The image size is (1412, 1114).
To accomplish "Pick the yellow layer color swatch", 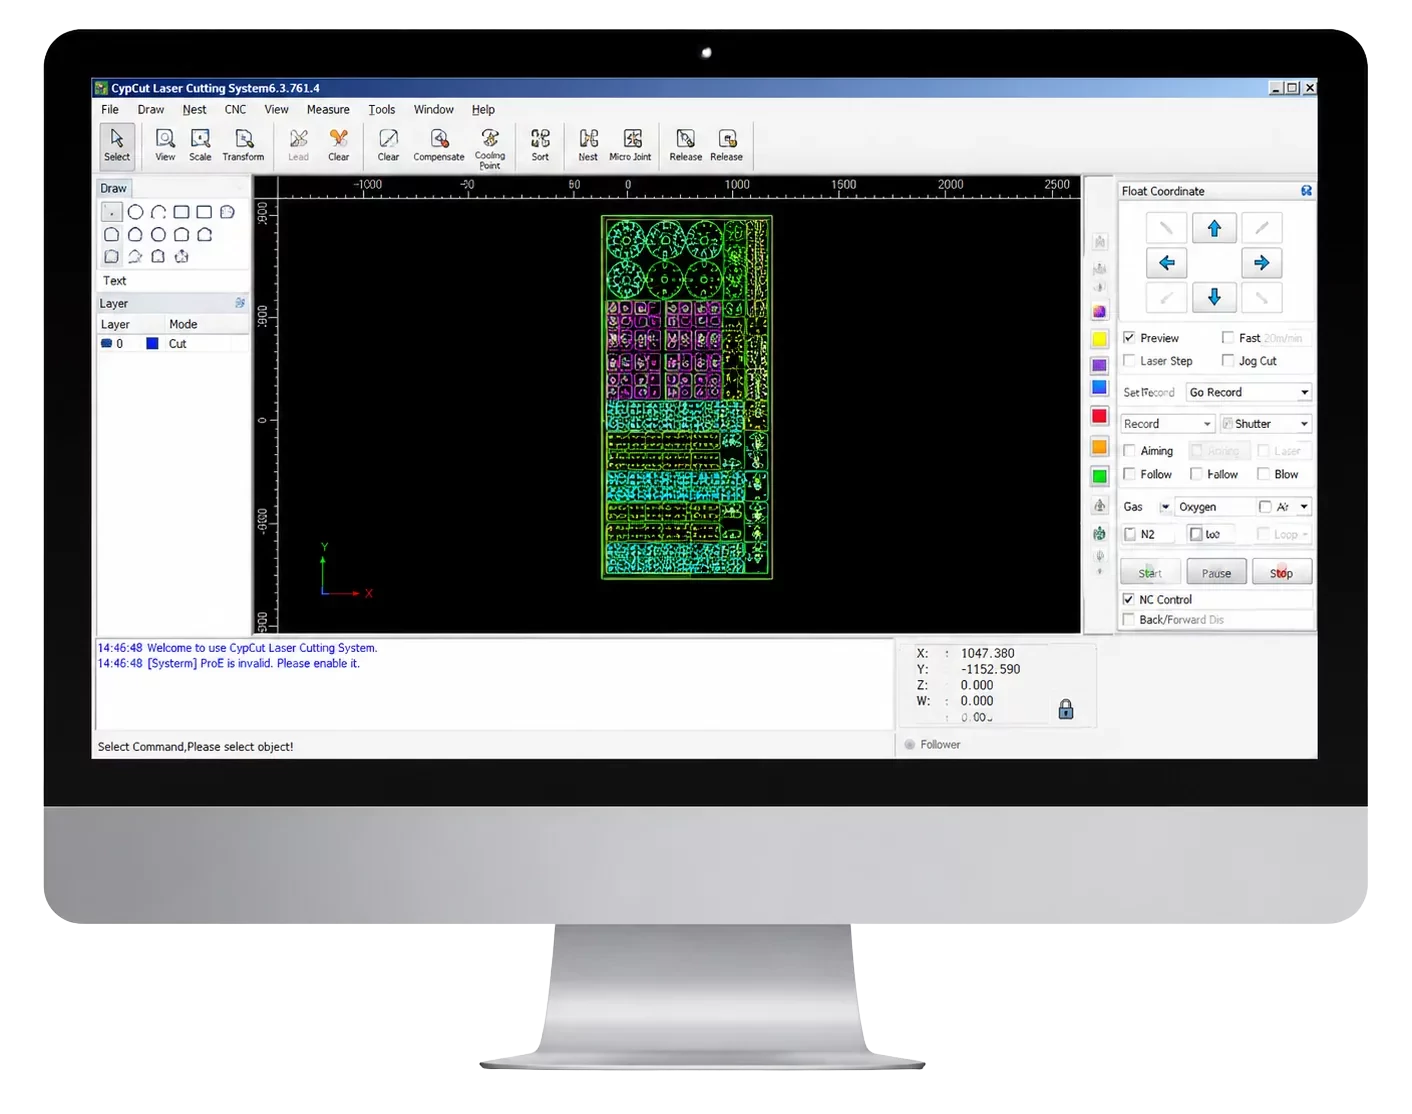I will (1099, 339).
